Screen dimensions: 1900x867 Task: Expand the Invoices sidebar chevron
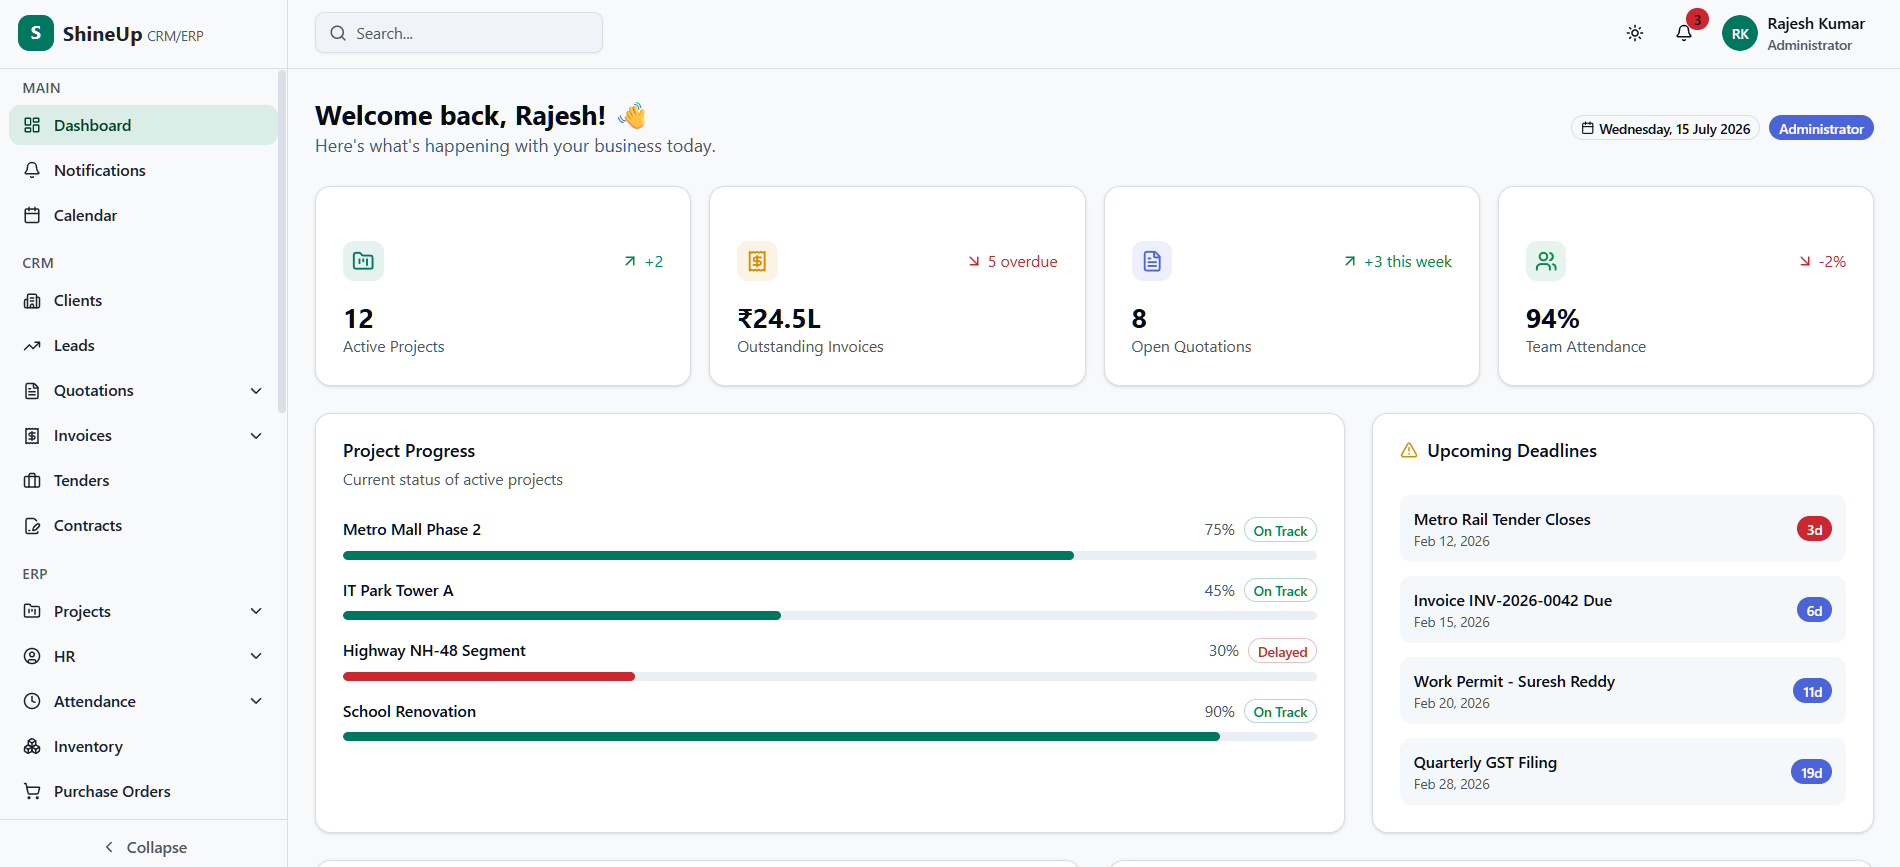(x=256, y=436)
